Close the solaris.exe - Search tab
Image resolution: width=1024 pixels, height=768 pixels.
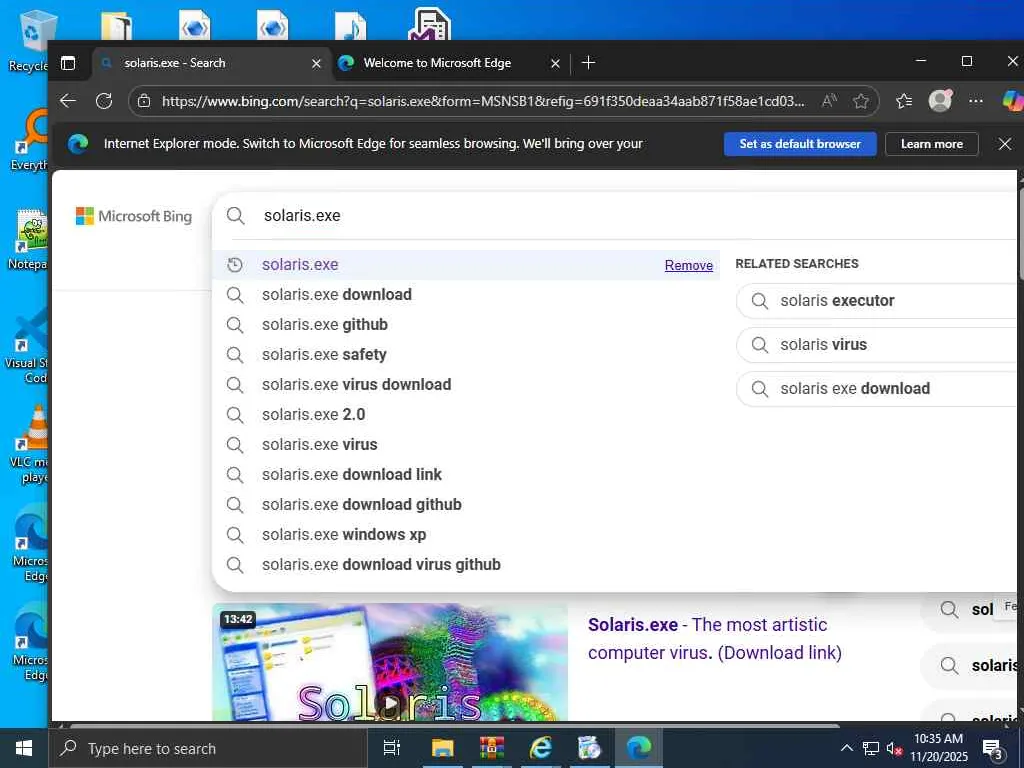(x=316, y=63)
